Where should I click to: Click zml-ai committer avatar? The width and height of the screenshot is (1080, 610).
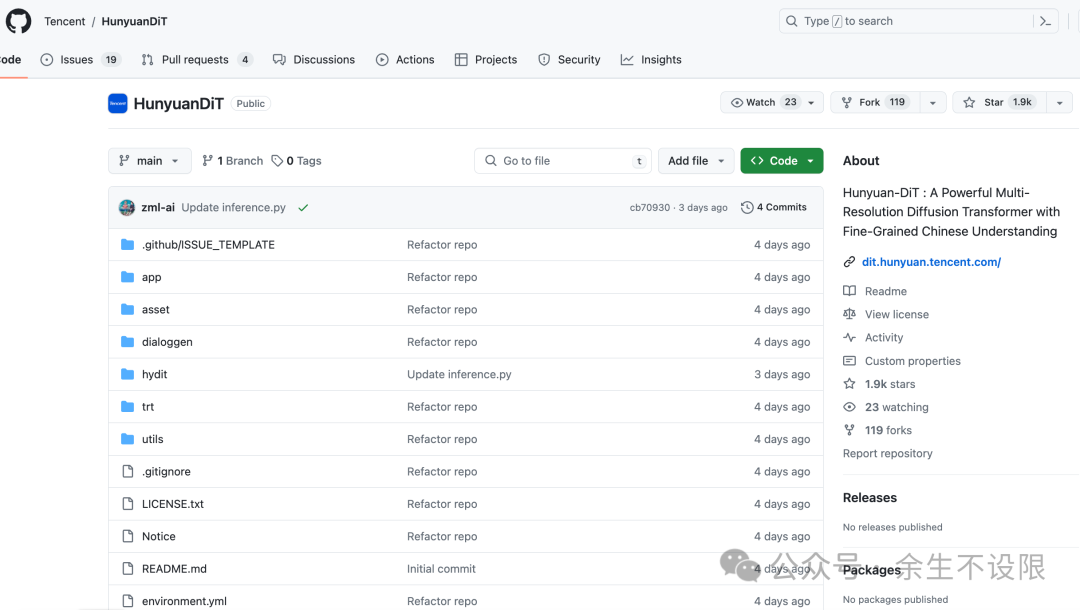(x=127, y=208)
